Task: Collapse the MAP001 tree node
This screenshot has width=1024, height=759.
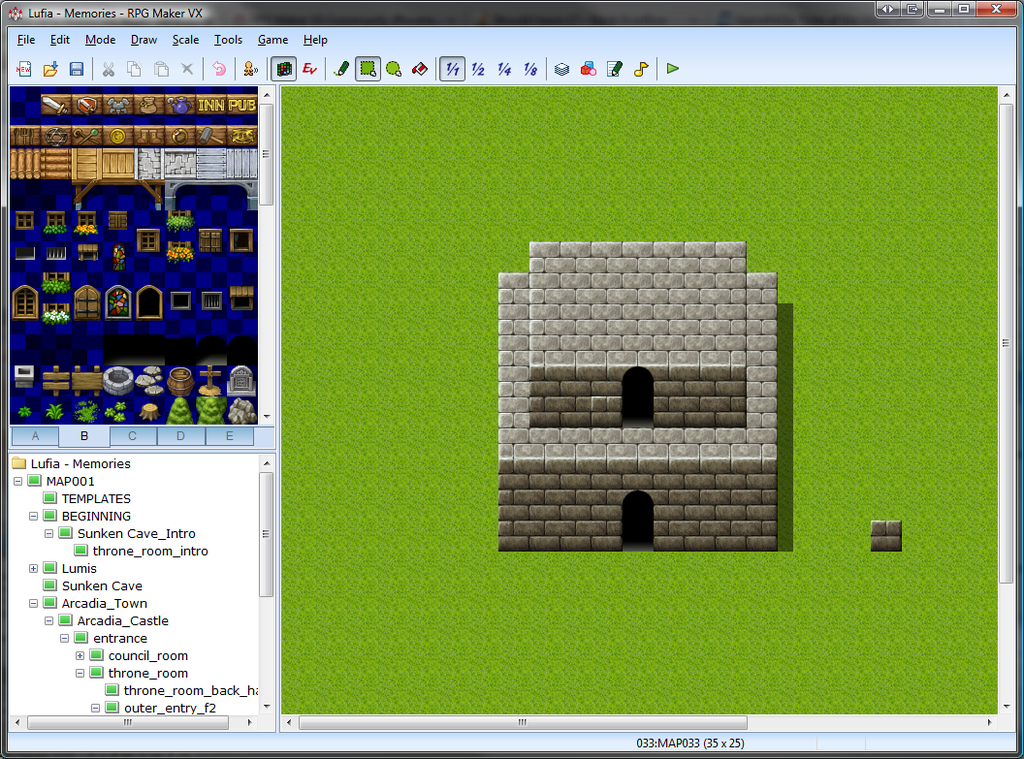Action: click(18, 481)
